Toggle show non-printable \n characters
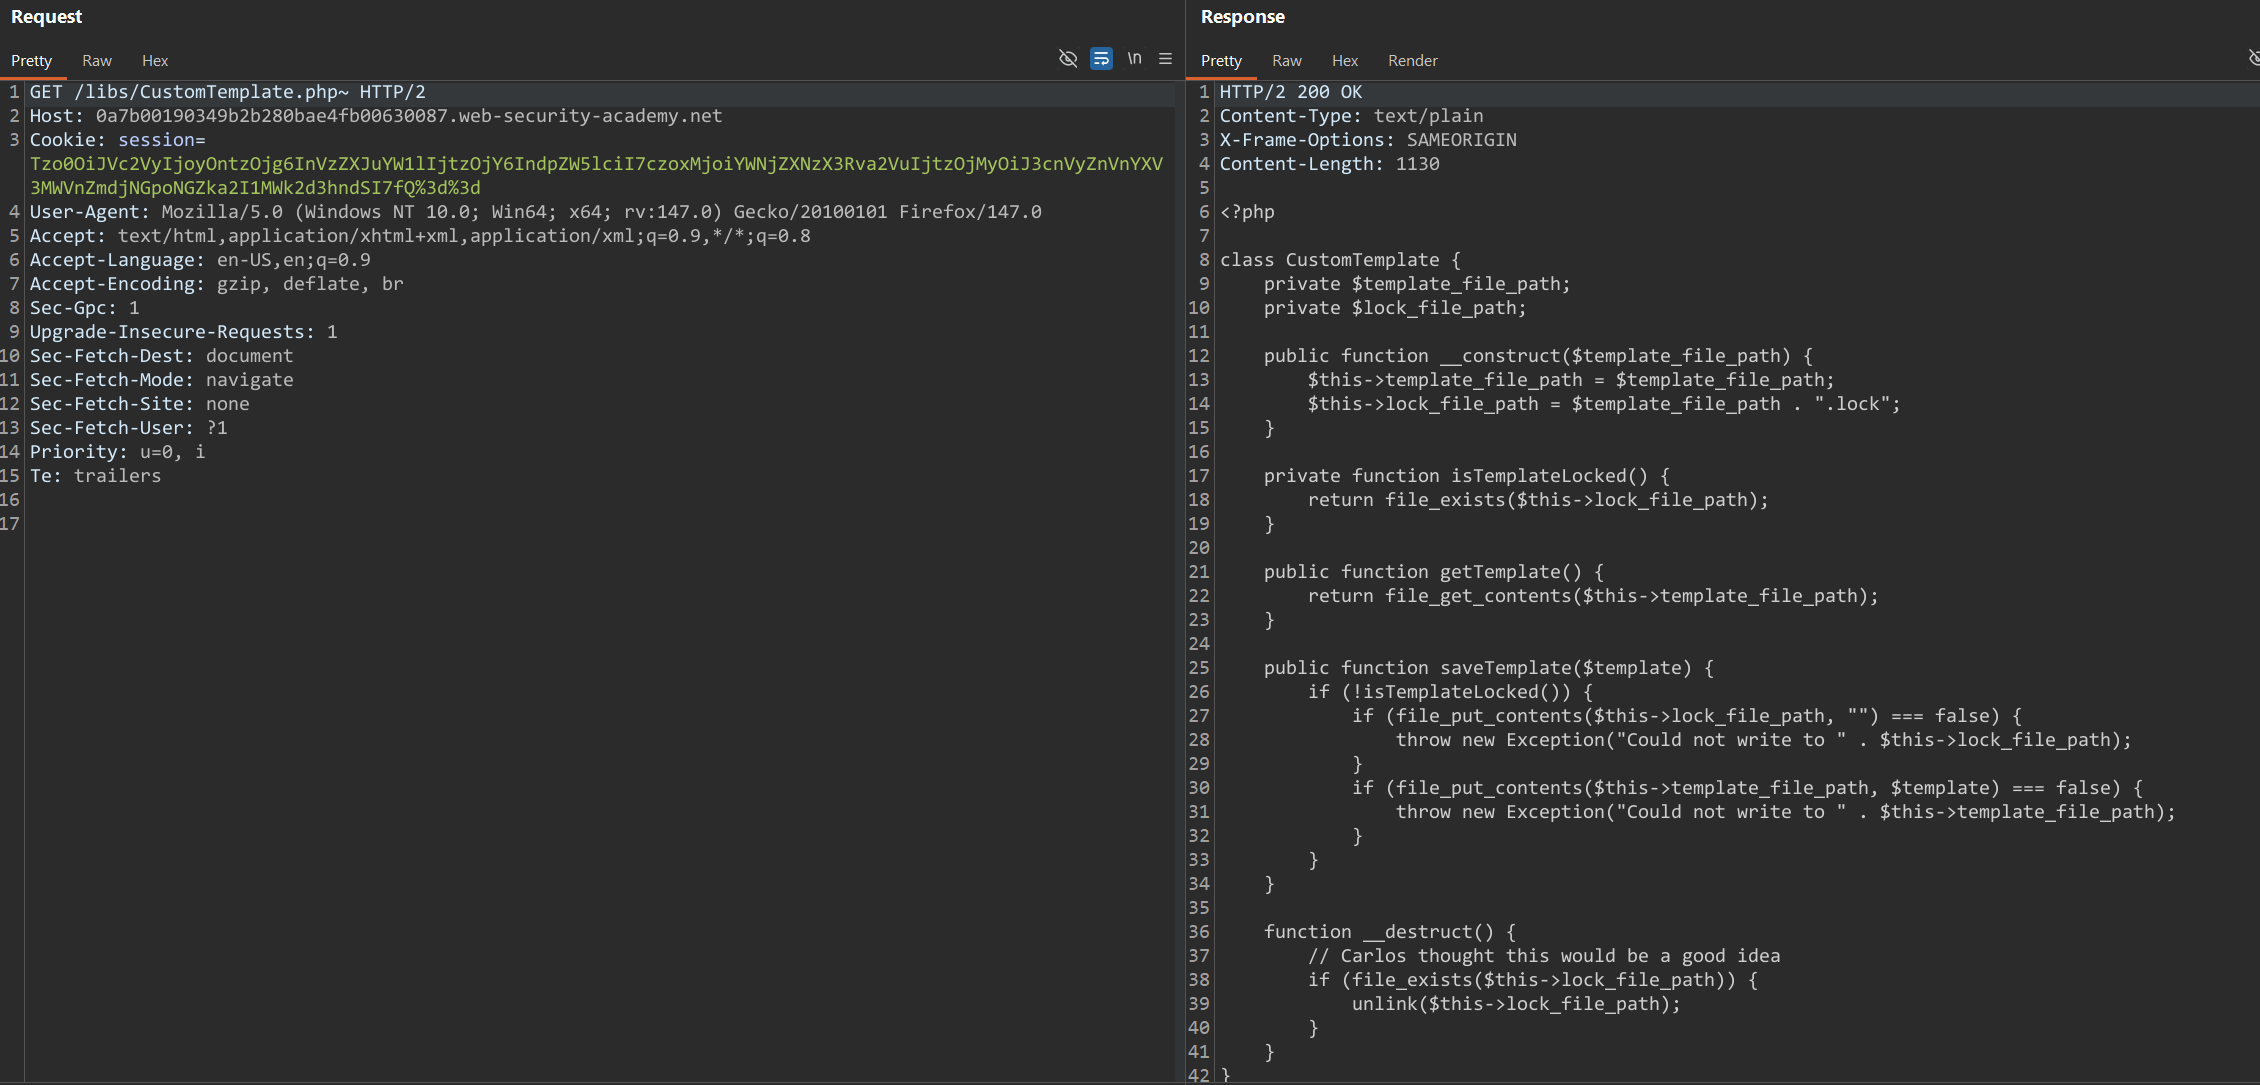2260x1085 pixels. pyautogui.click(x=1134, y=59)
